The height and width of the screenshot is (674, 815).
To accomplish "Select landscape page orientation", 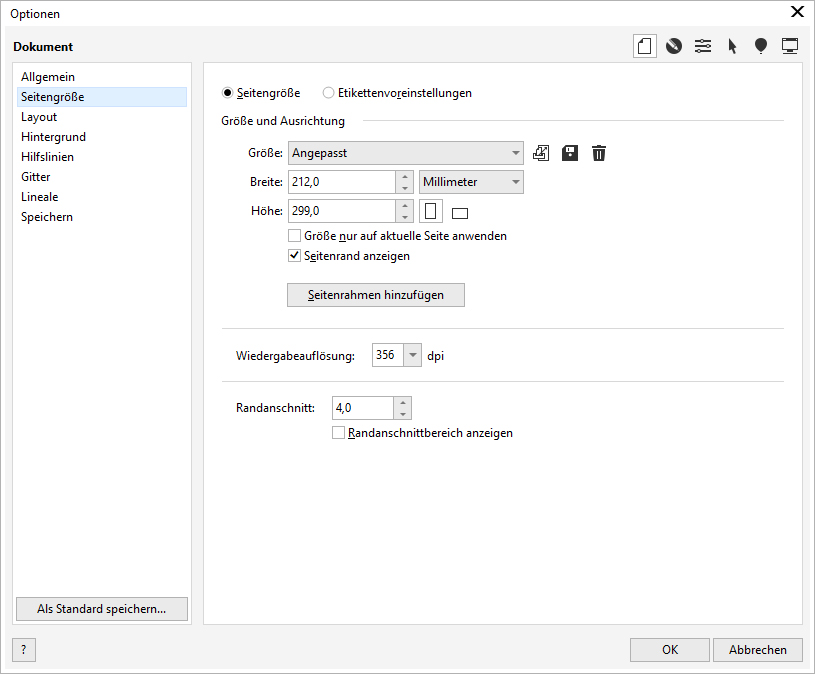I will (x=460, y=213).
